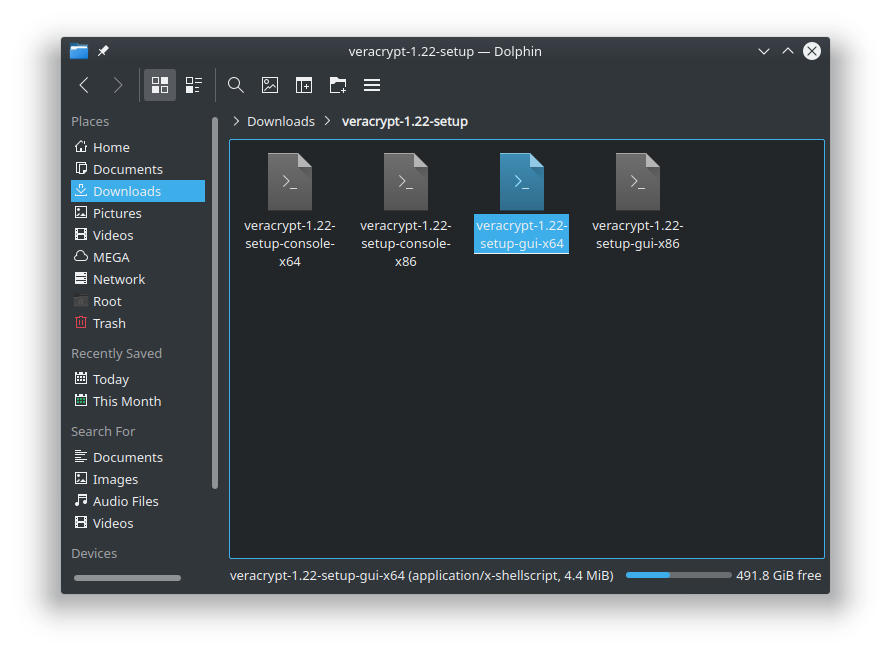The width and height of the screenshot is (891, 655).
Task: Click the Audio Files music note icon
Action: click(81, 500)
